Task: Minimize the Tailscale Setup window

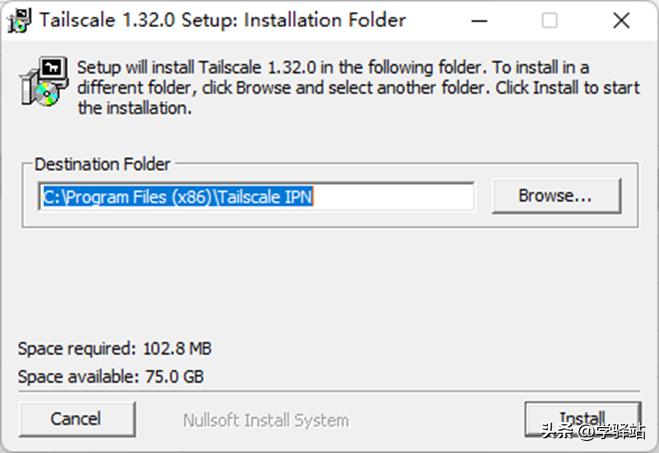Action: pyautogui.click(x=486, y=20)
